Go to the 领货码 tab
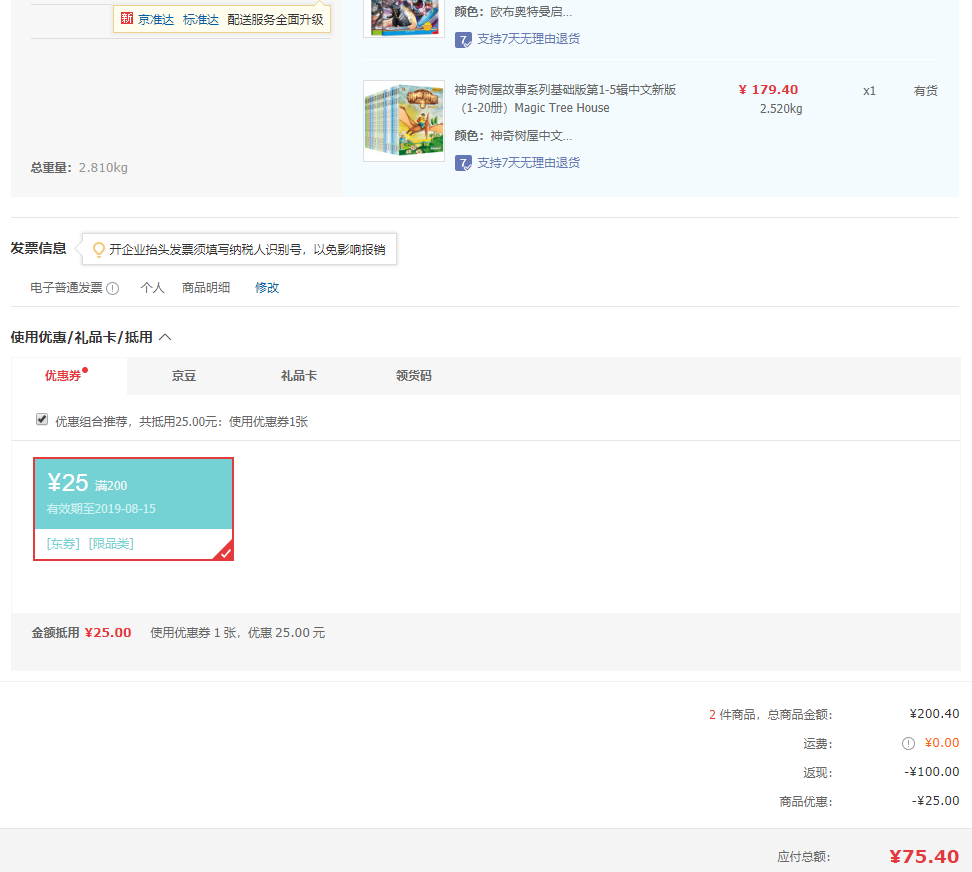The width and height of the screenshot is (972, 872). (413, 376)
